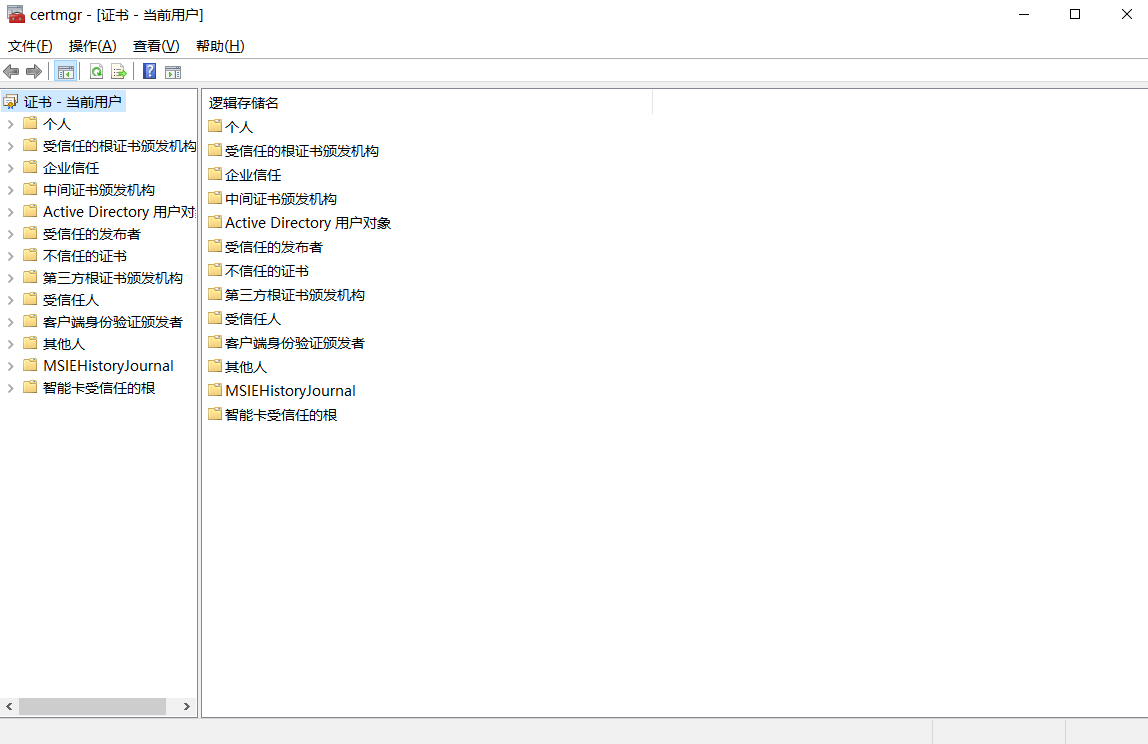1148x744 pixels.
Task: Click 受信任的根证书颁发机构 folder icon in right pane
Action: coord(215,150)
